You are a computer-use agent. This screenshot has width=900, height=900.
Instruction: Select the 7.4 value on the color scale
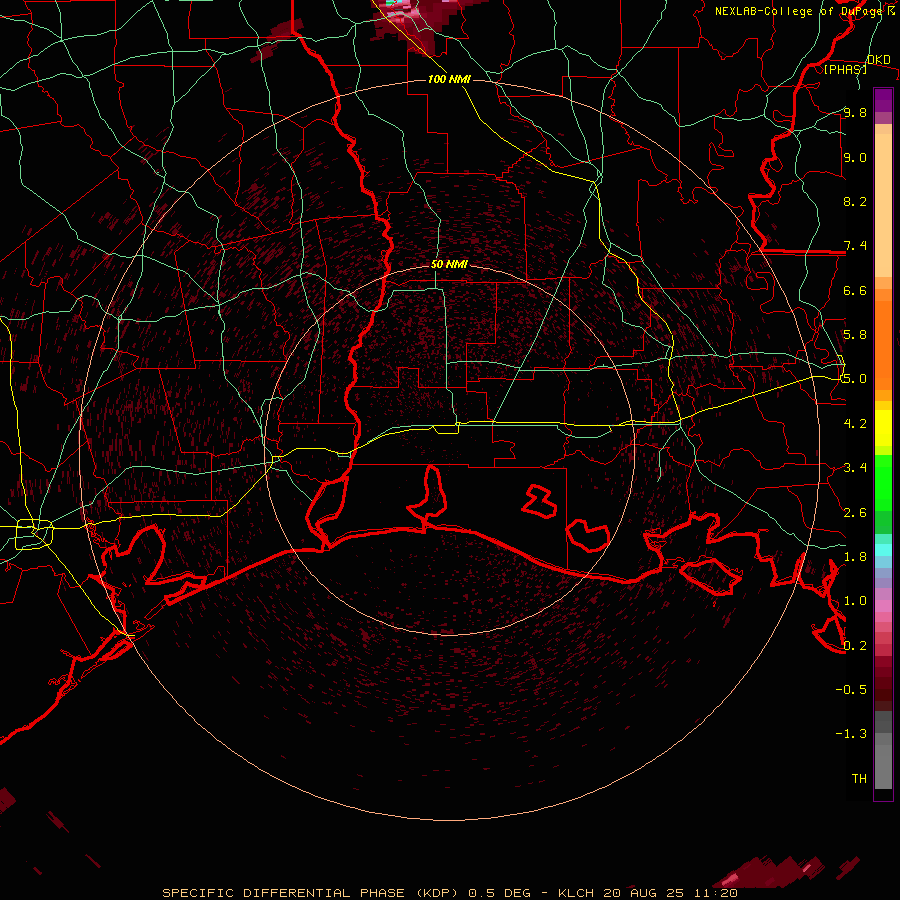pyautogui.click(x=855, y=246)
